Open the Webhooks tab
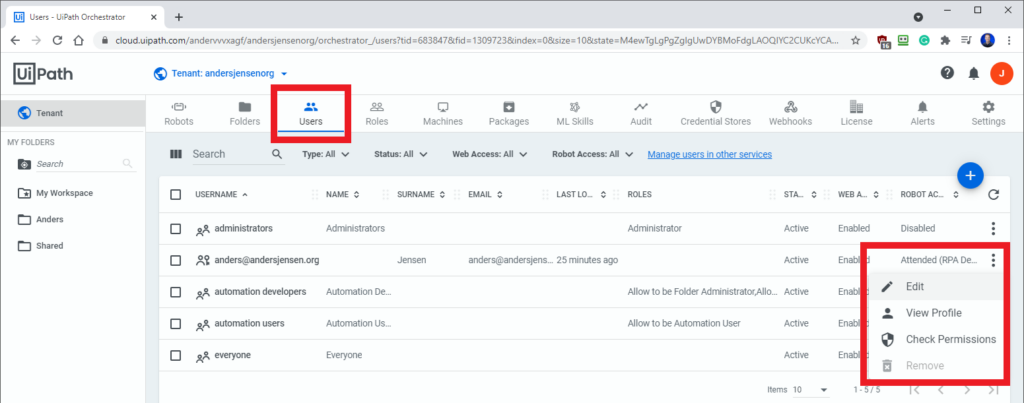Image resolution: width=1024 pixels, height=403 pixels. [790, 114]
